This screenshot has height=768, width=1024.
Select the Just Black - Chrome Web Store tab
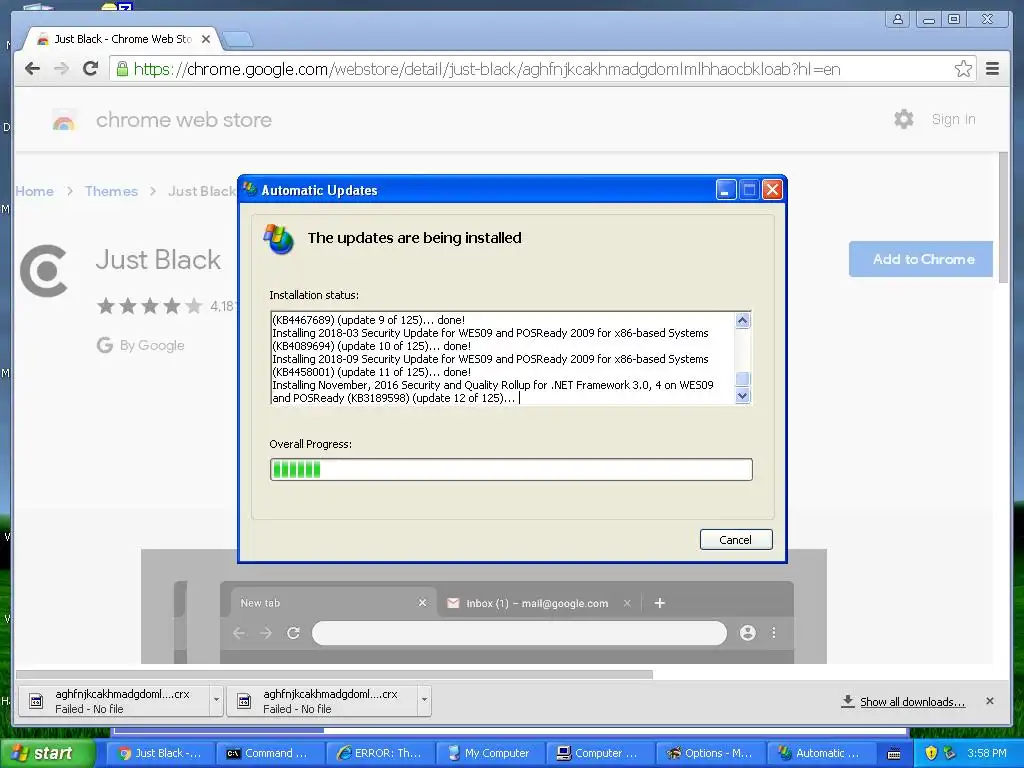(123, 39)
